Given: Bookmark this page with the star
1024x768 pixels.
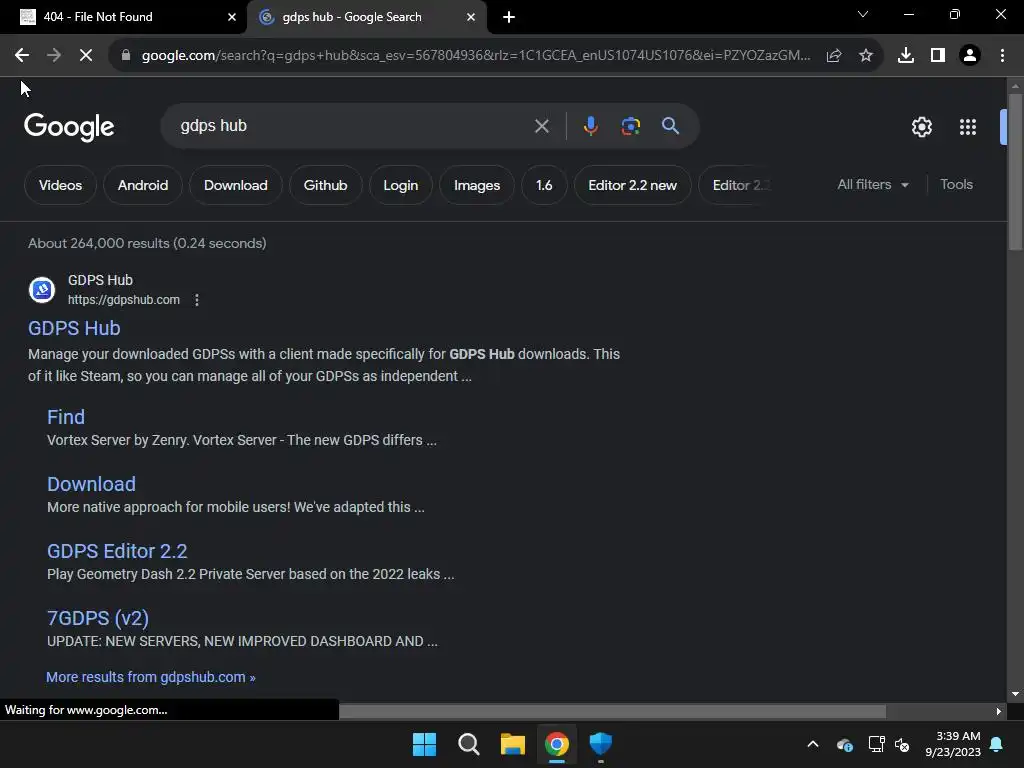Looking at the screenshot, I should 866,56.
